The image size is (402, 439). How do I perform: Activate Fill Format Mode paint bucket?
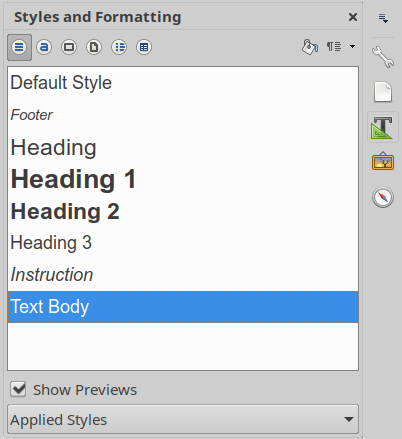tap(310, 47)
